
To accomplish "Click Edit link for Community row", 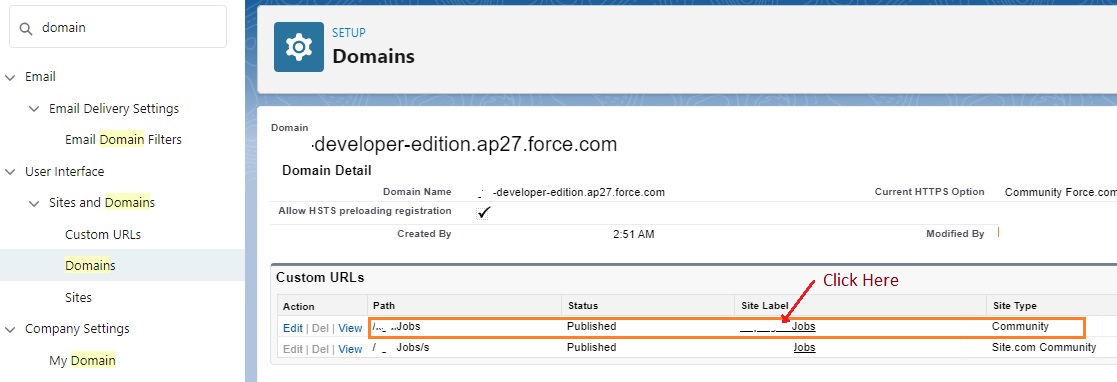I will click(293, 328).
